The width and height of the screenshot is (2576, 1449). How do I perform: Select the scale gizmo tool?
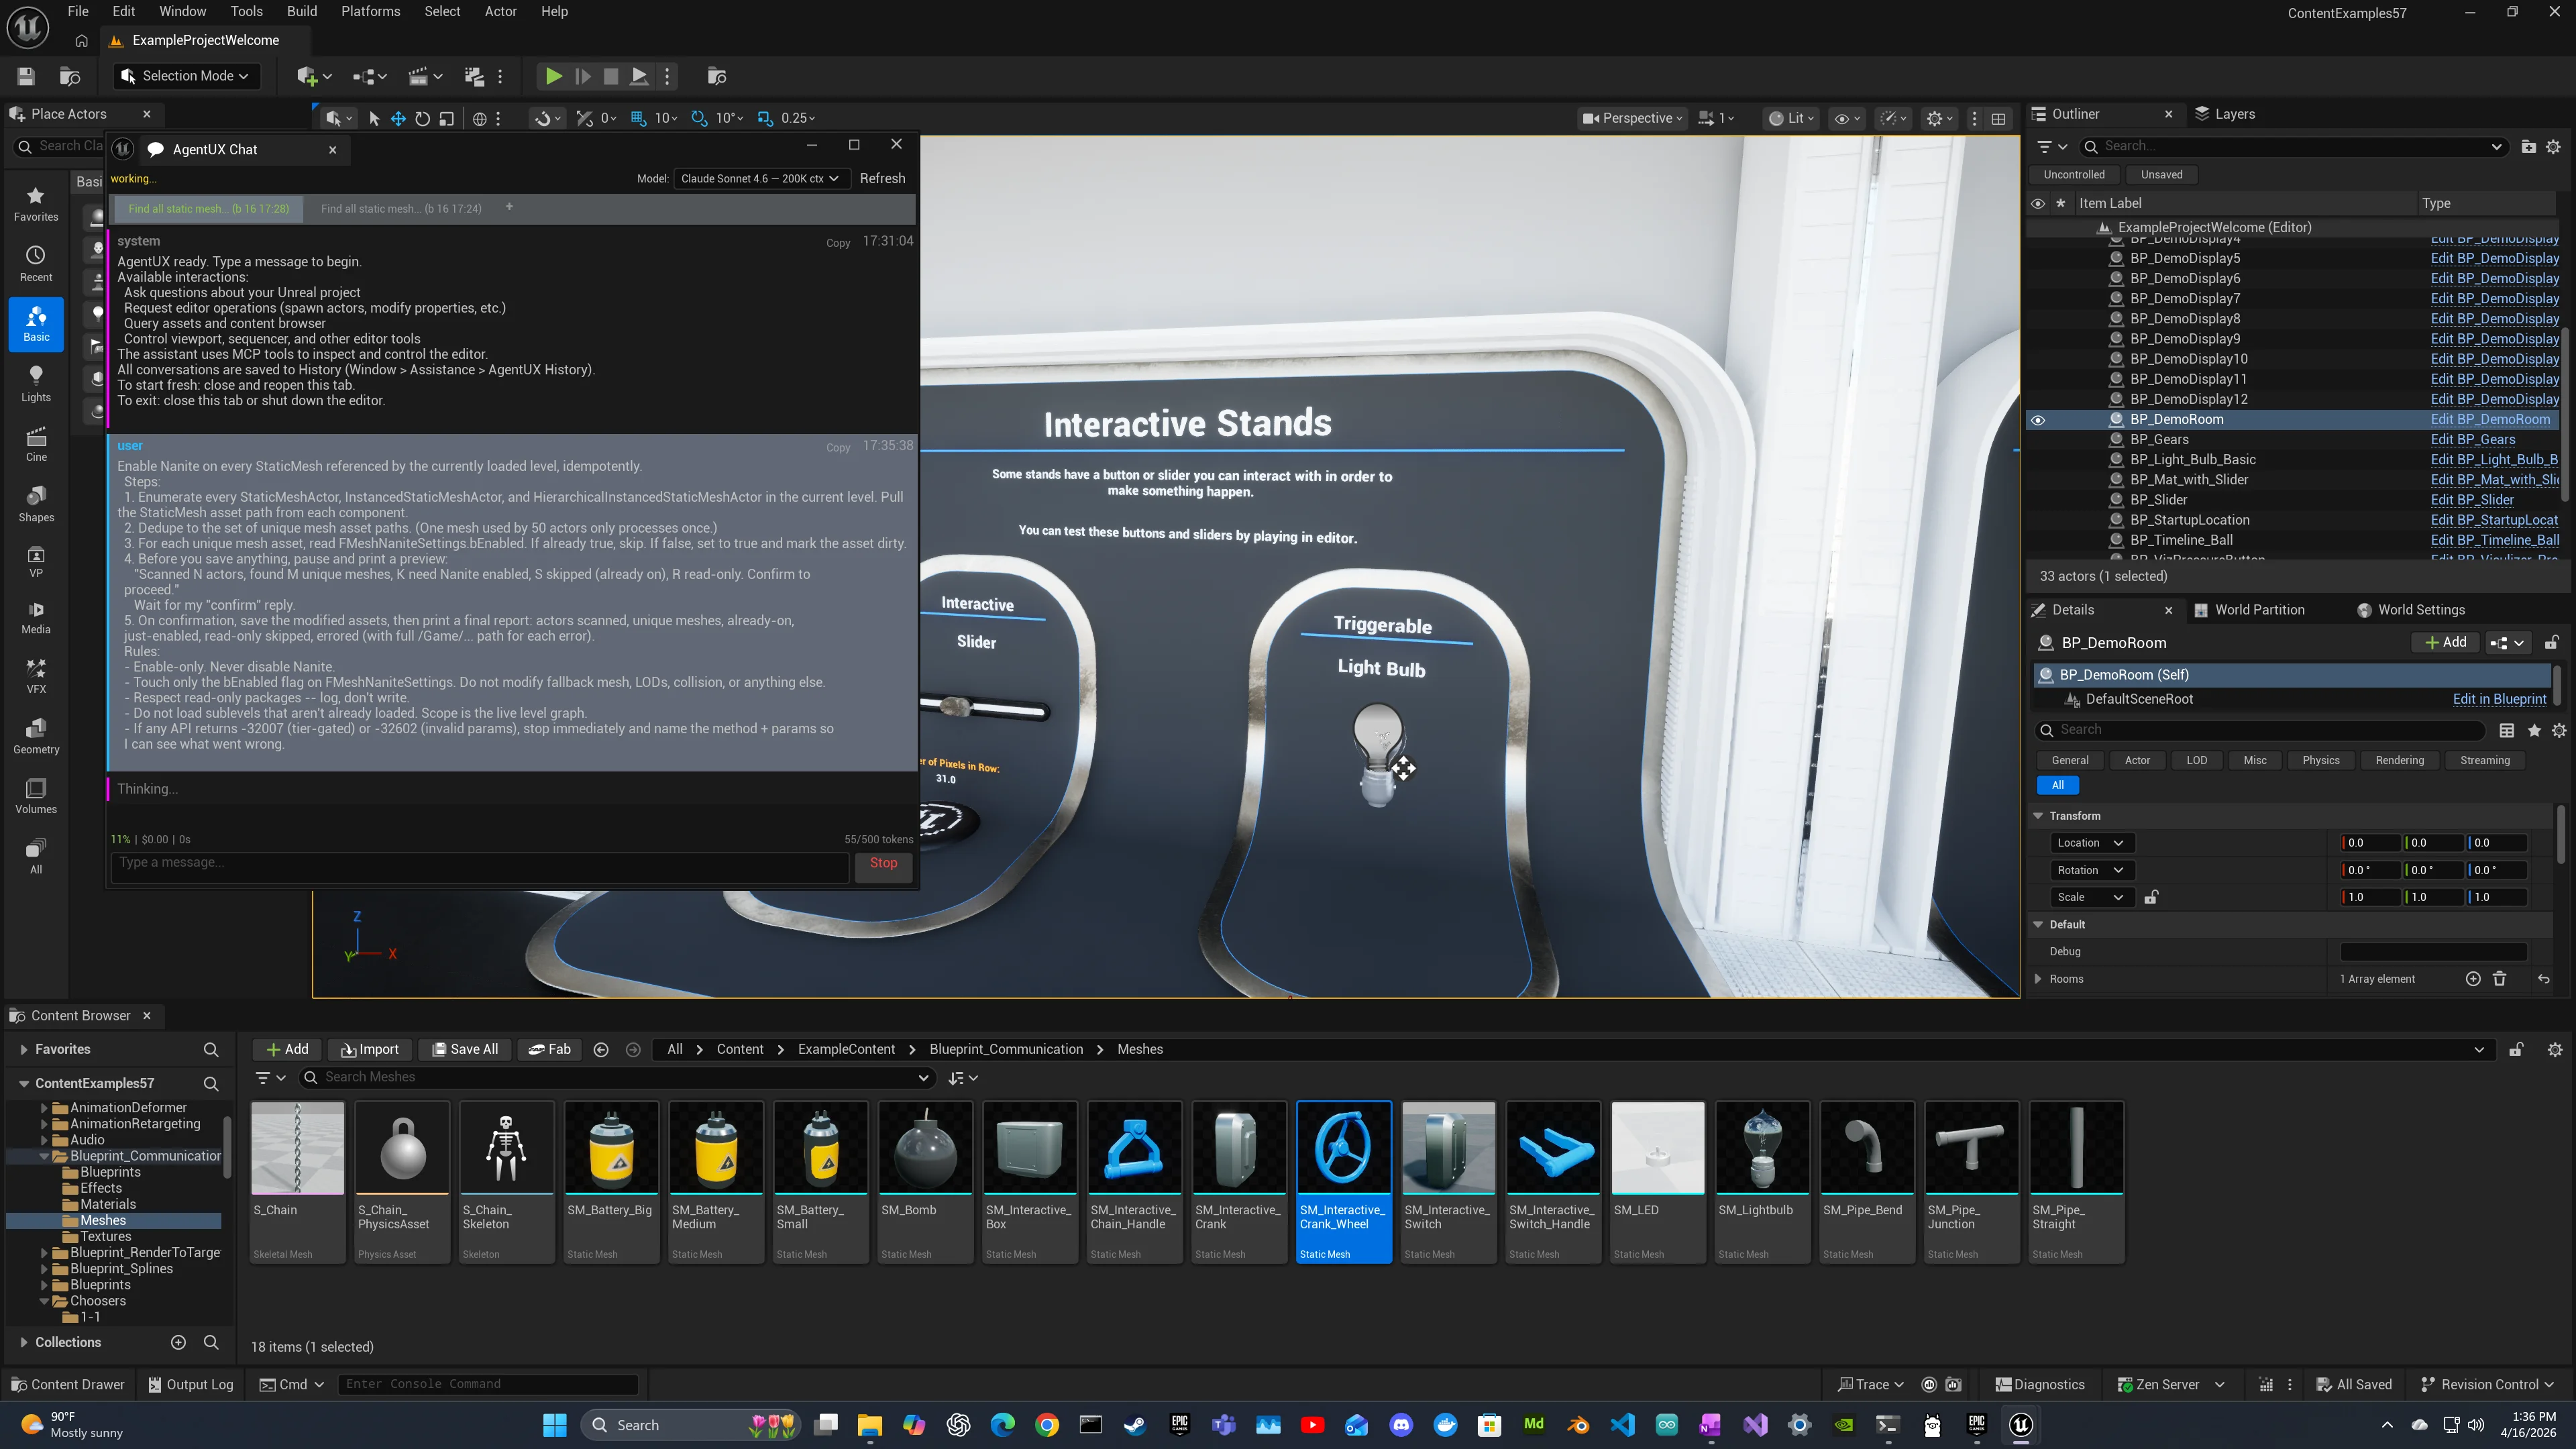coord(447,118)
